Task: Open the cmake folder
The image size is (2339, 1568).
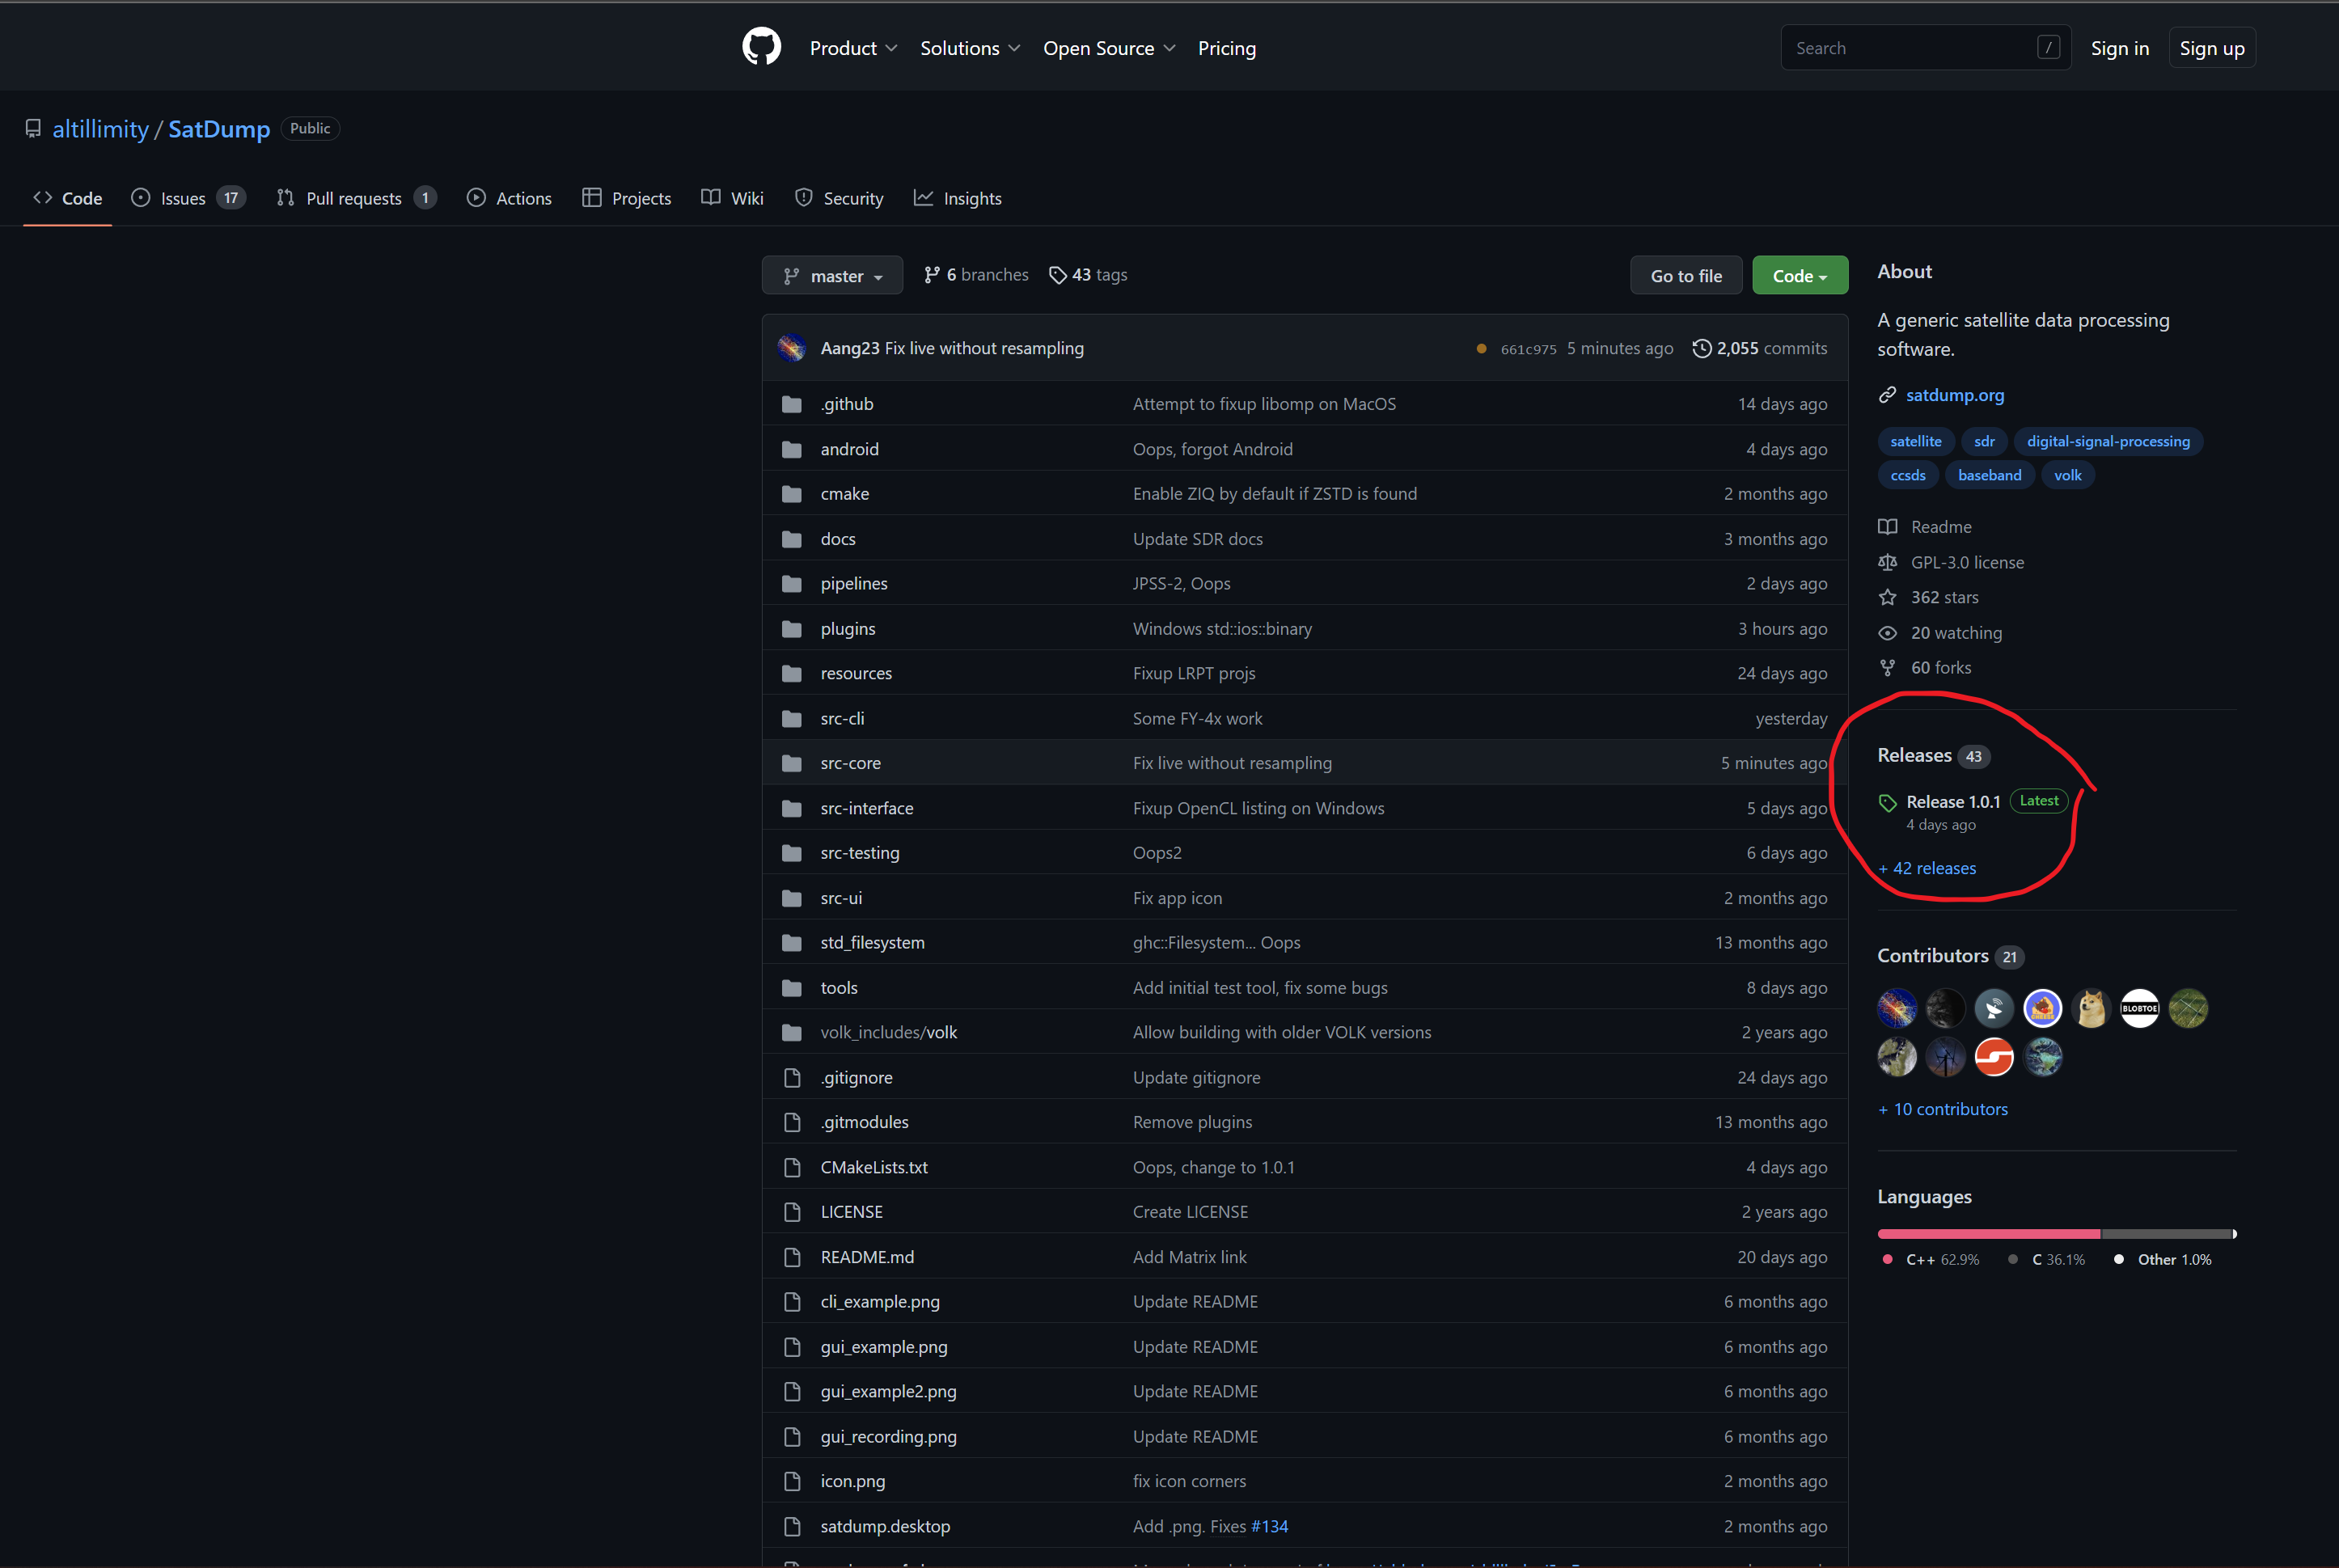Action: pyautogui.click(x=844, y=494)
